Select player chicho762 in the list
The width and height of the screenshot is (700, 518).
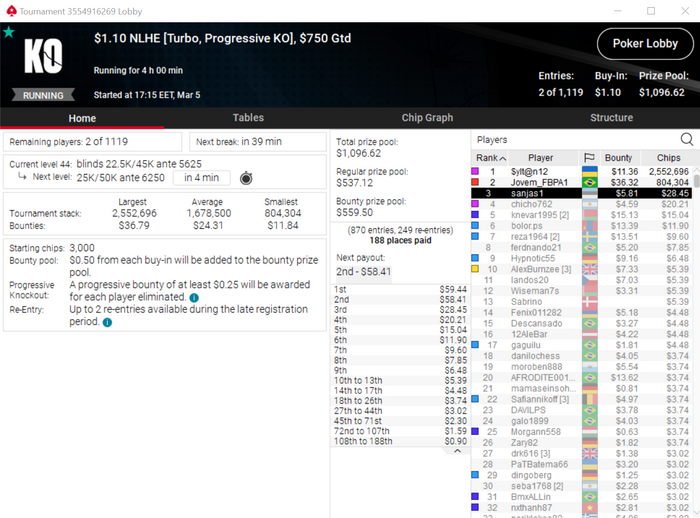(x=582, y=204)
